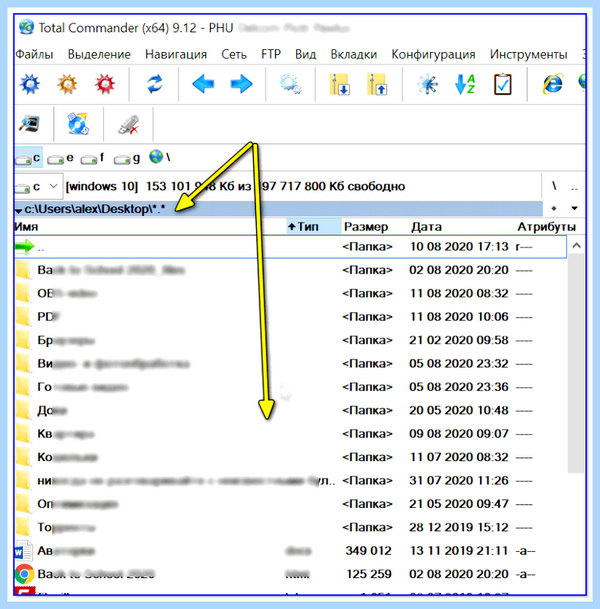Click the unpack files icon with up arrow
The image size is (600, 609).
377,84
